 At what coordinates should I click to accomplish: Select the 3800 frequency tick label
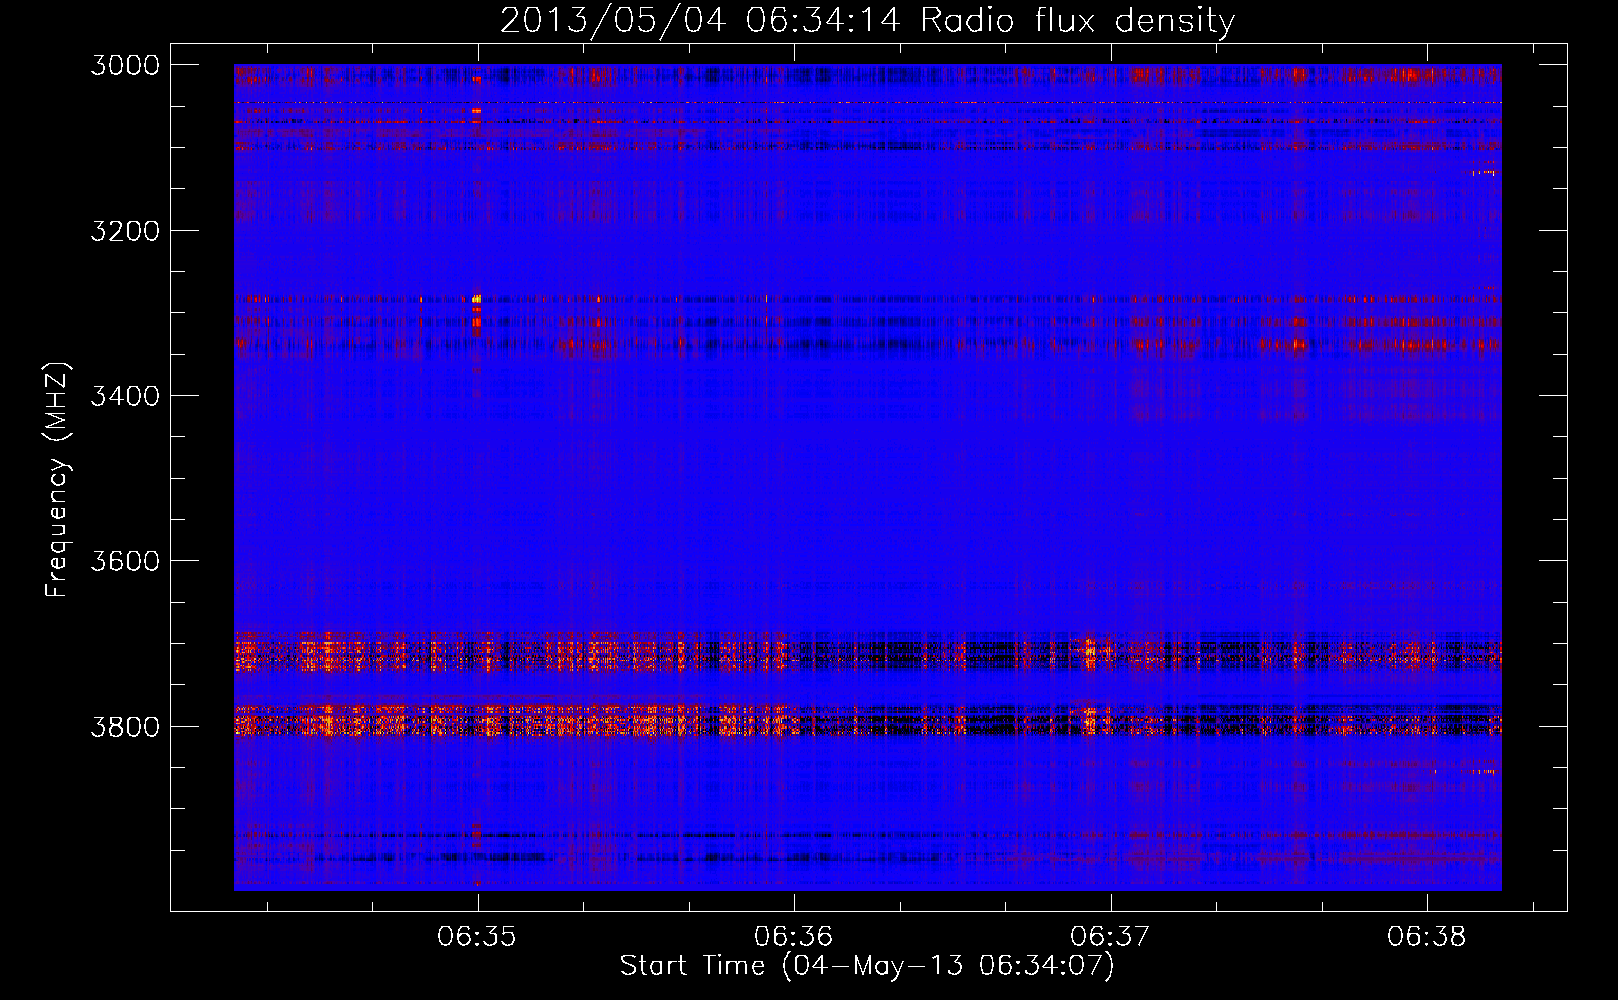click(x=125, y=727)
